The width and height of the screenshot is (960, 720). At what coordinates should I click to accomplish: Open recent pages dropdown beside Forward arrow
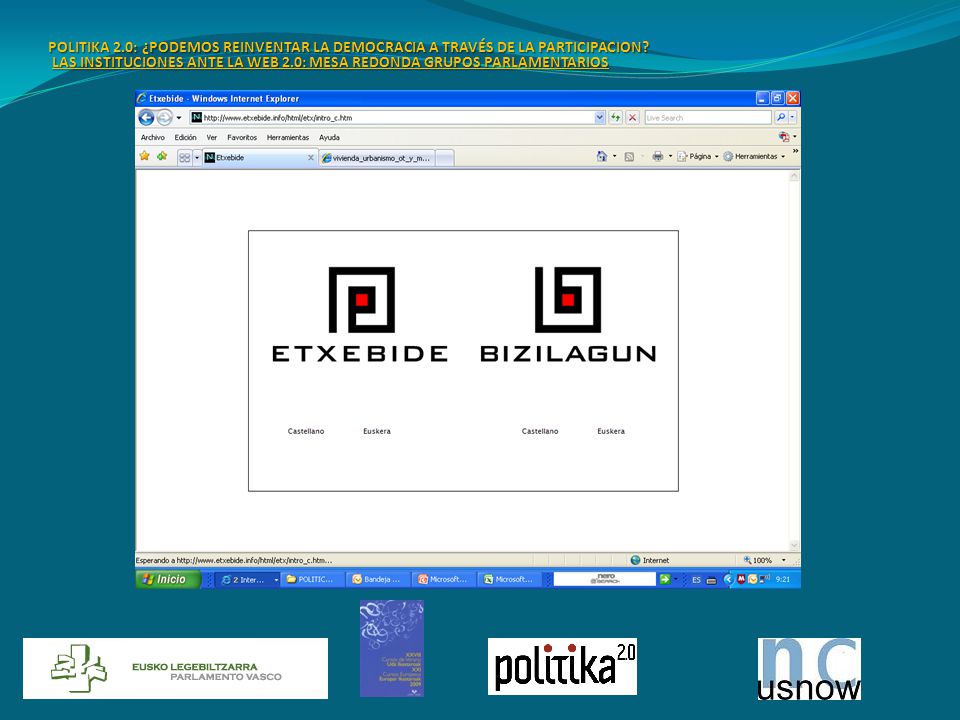(x=179, y=118)
